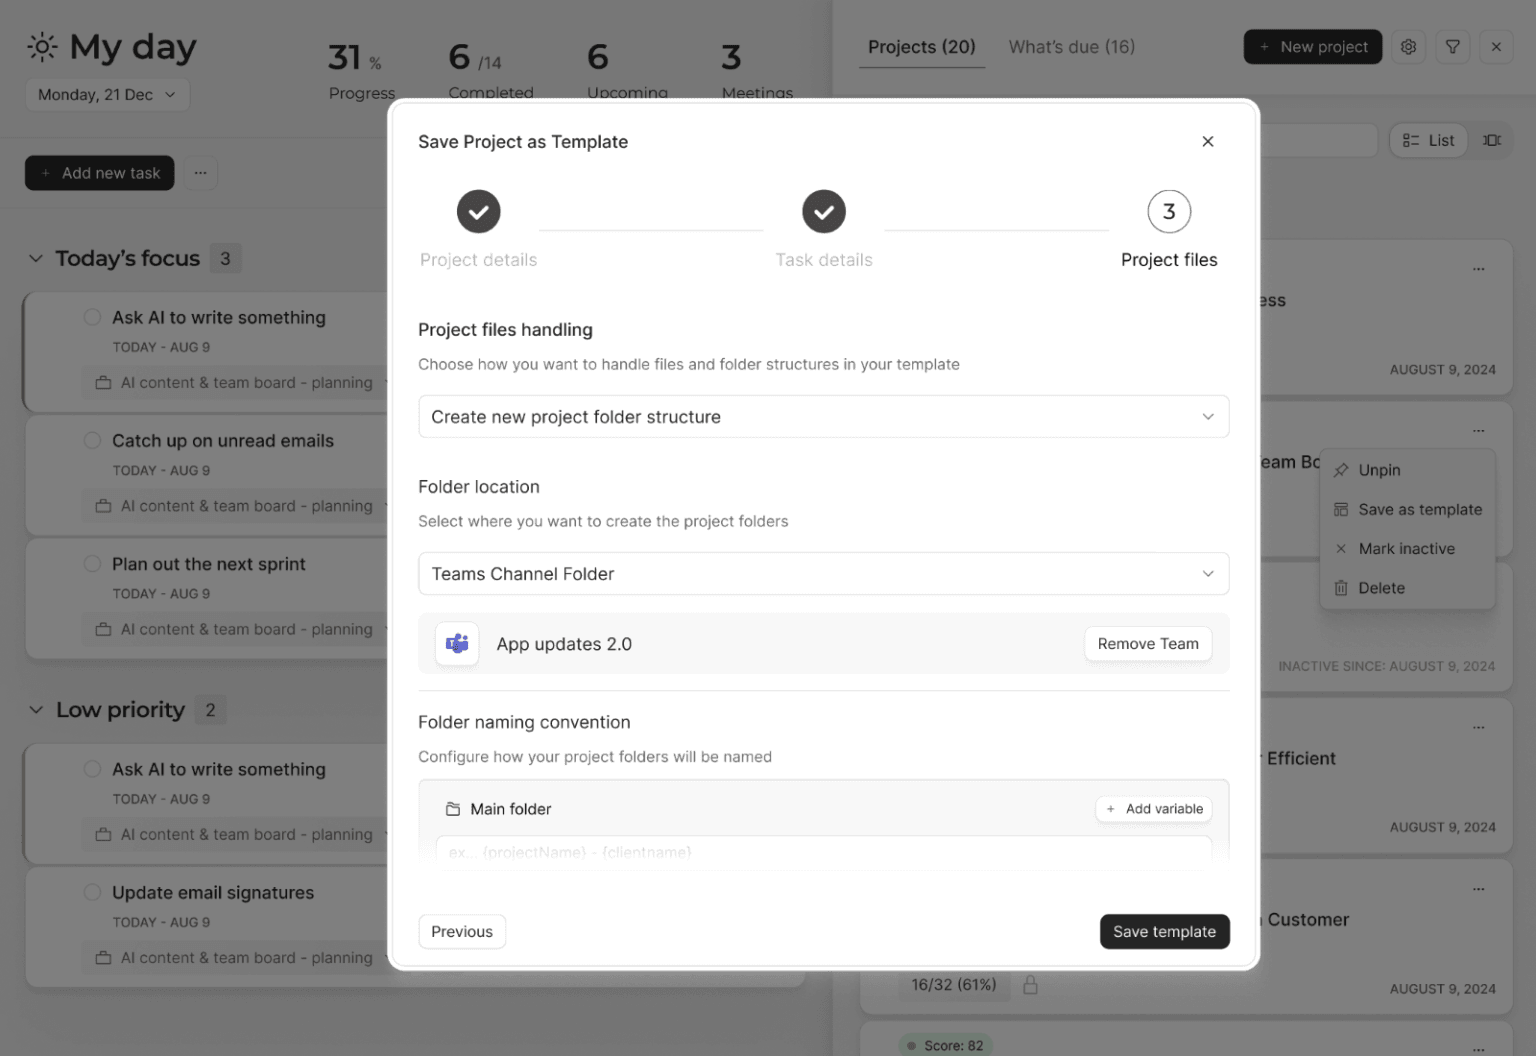The image size is (1536, 1056).
Task: Click the folder naming convention input field
Action: pos(822,852)
